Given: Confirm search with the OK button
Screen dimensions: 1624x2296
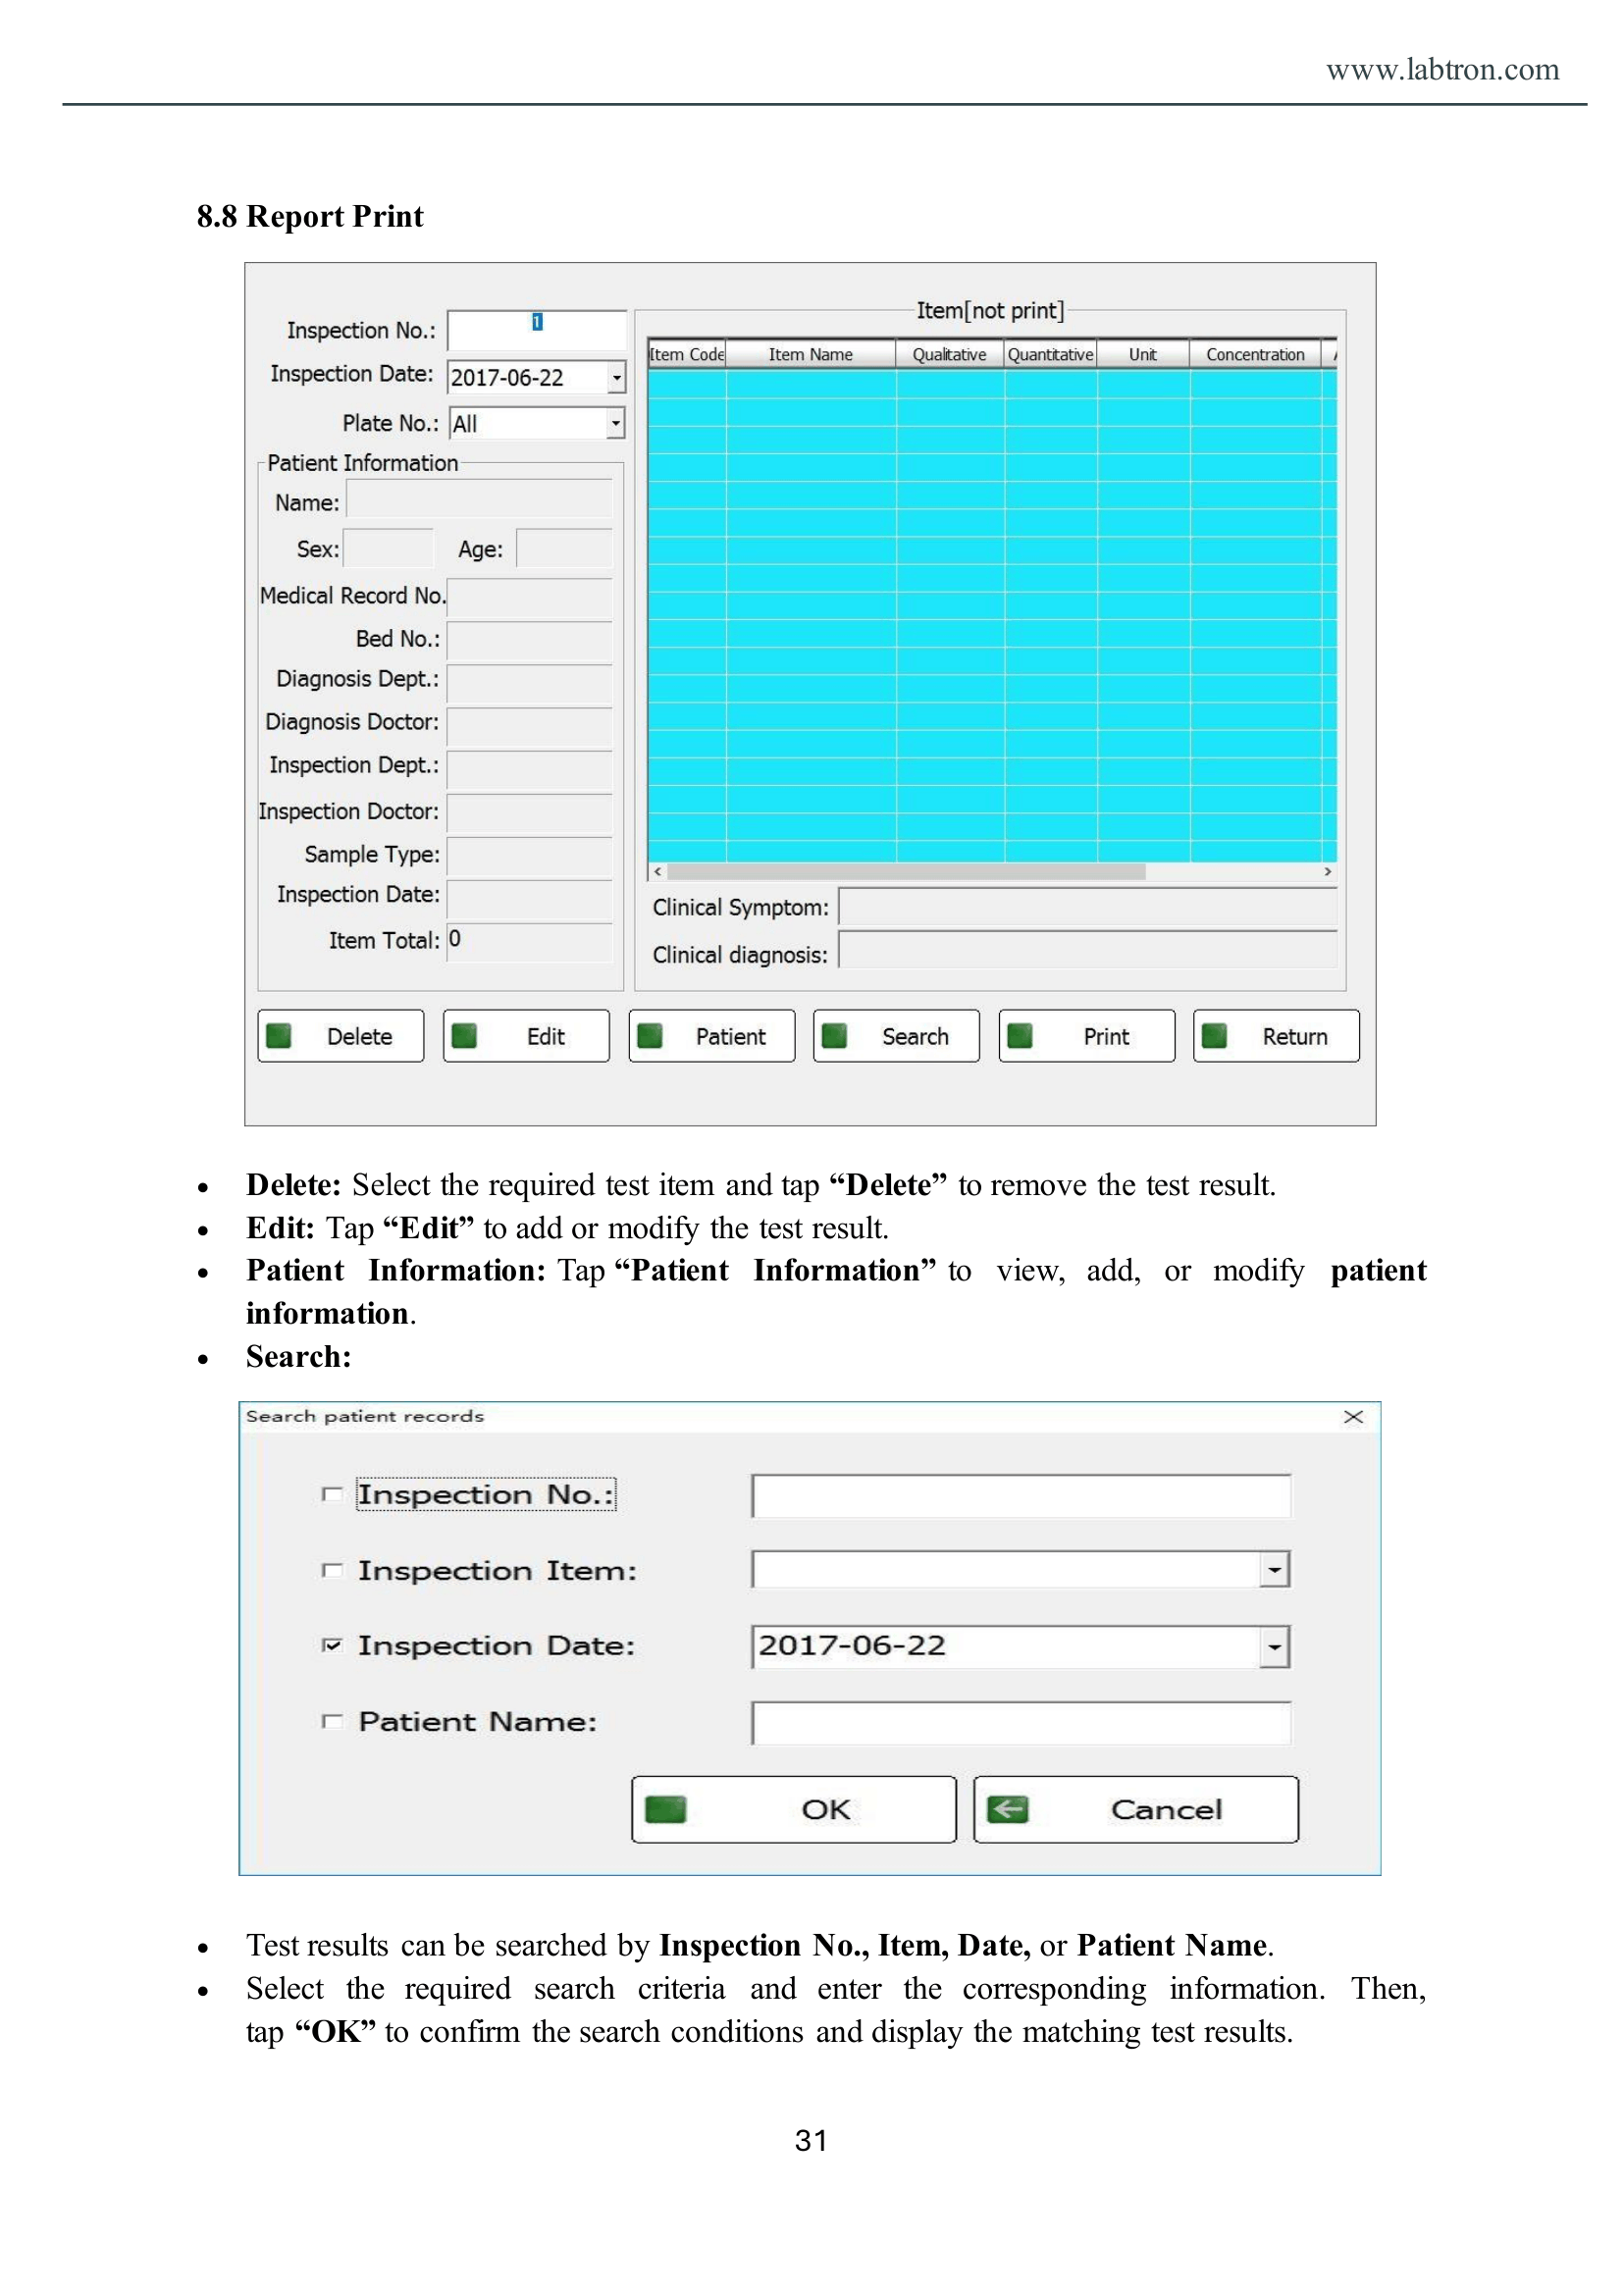Looking at the screenshot, I should pos(794,1809).
